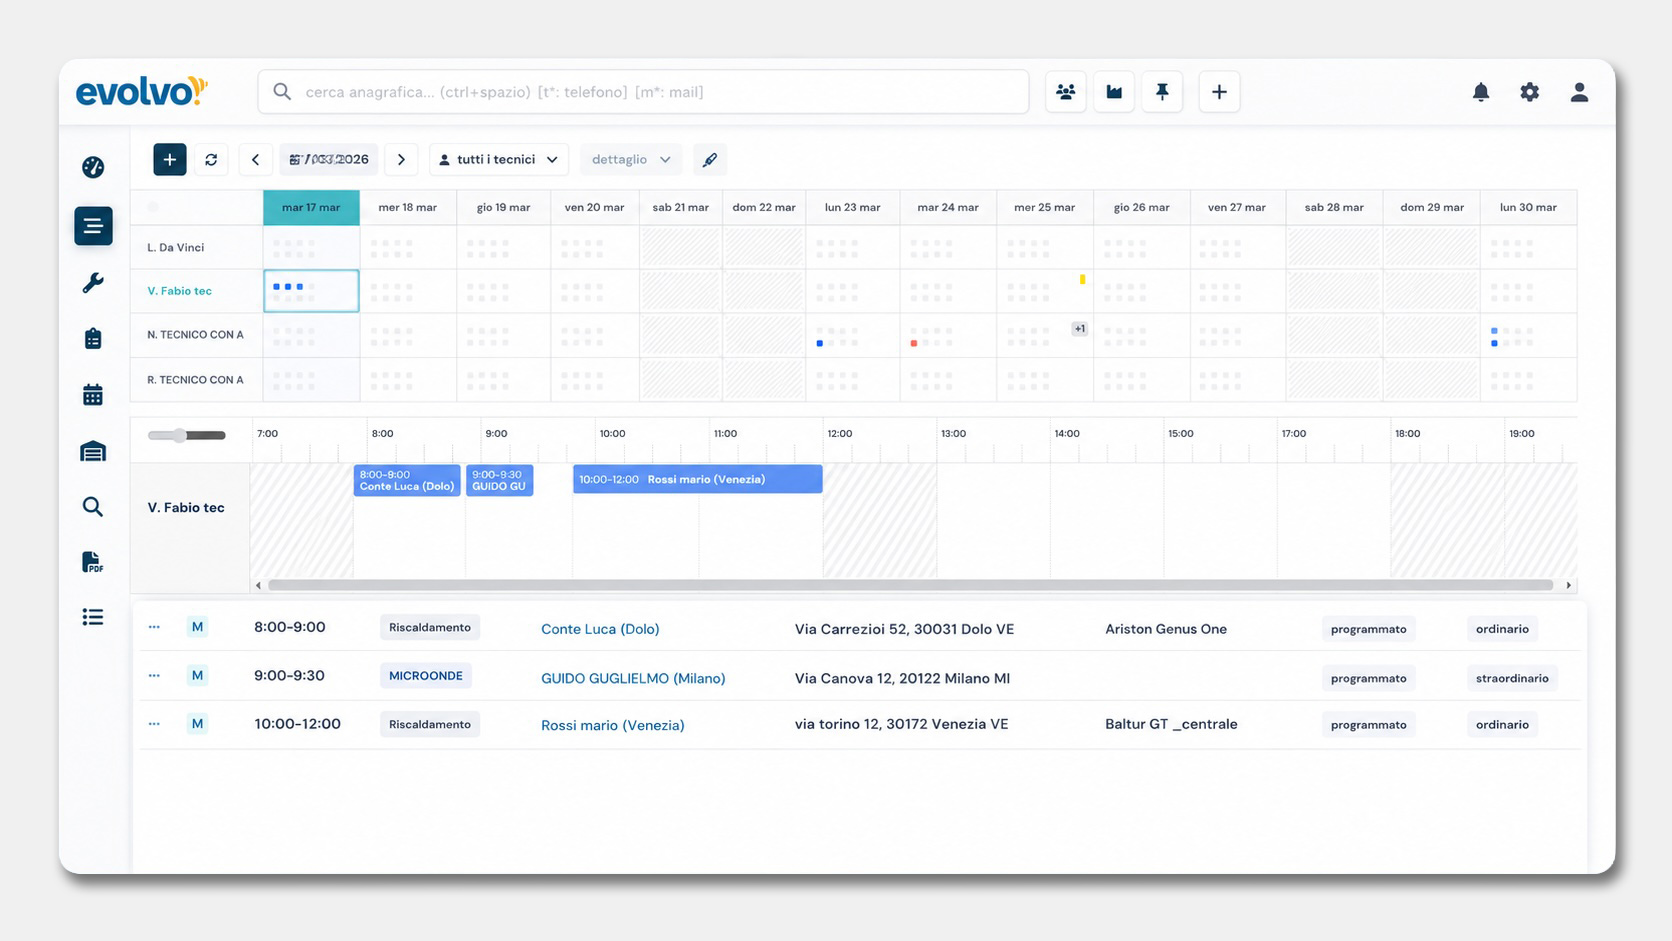Open the GUIDO GUGLIELMO (Milano) link

coord(633,678)
